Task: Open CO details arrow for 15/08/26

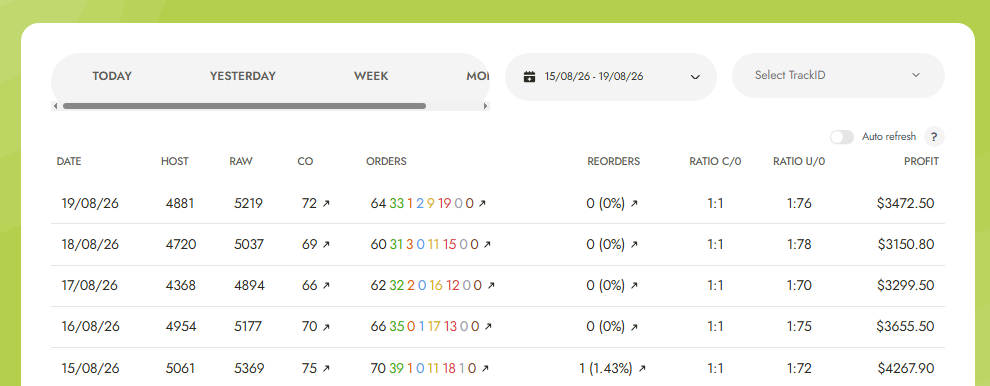Action: 326,368
